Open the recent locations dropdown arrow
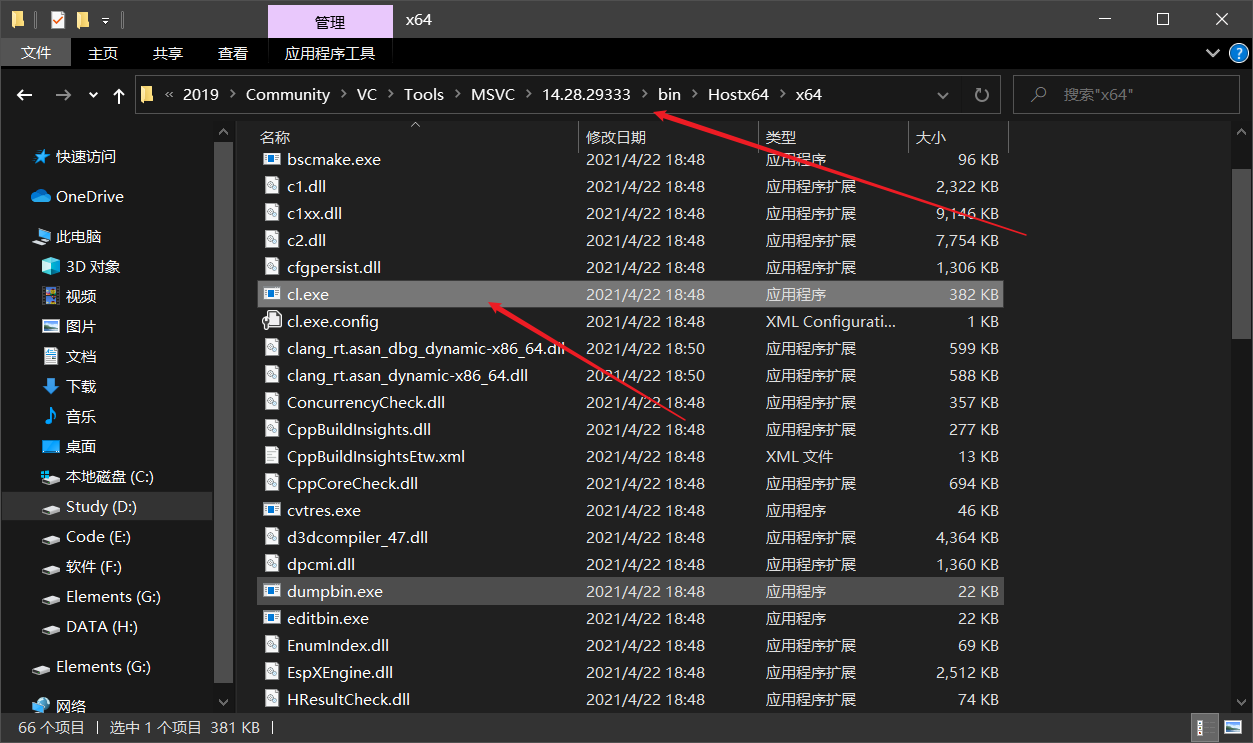This screenshot has height=743, width=1253. [x=93, y=95]
